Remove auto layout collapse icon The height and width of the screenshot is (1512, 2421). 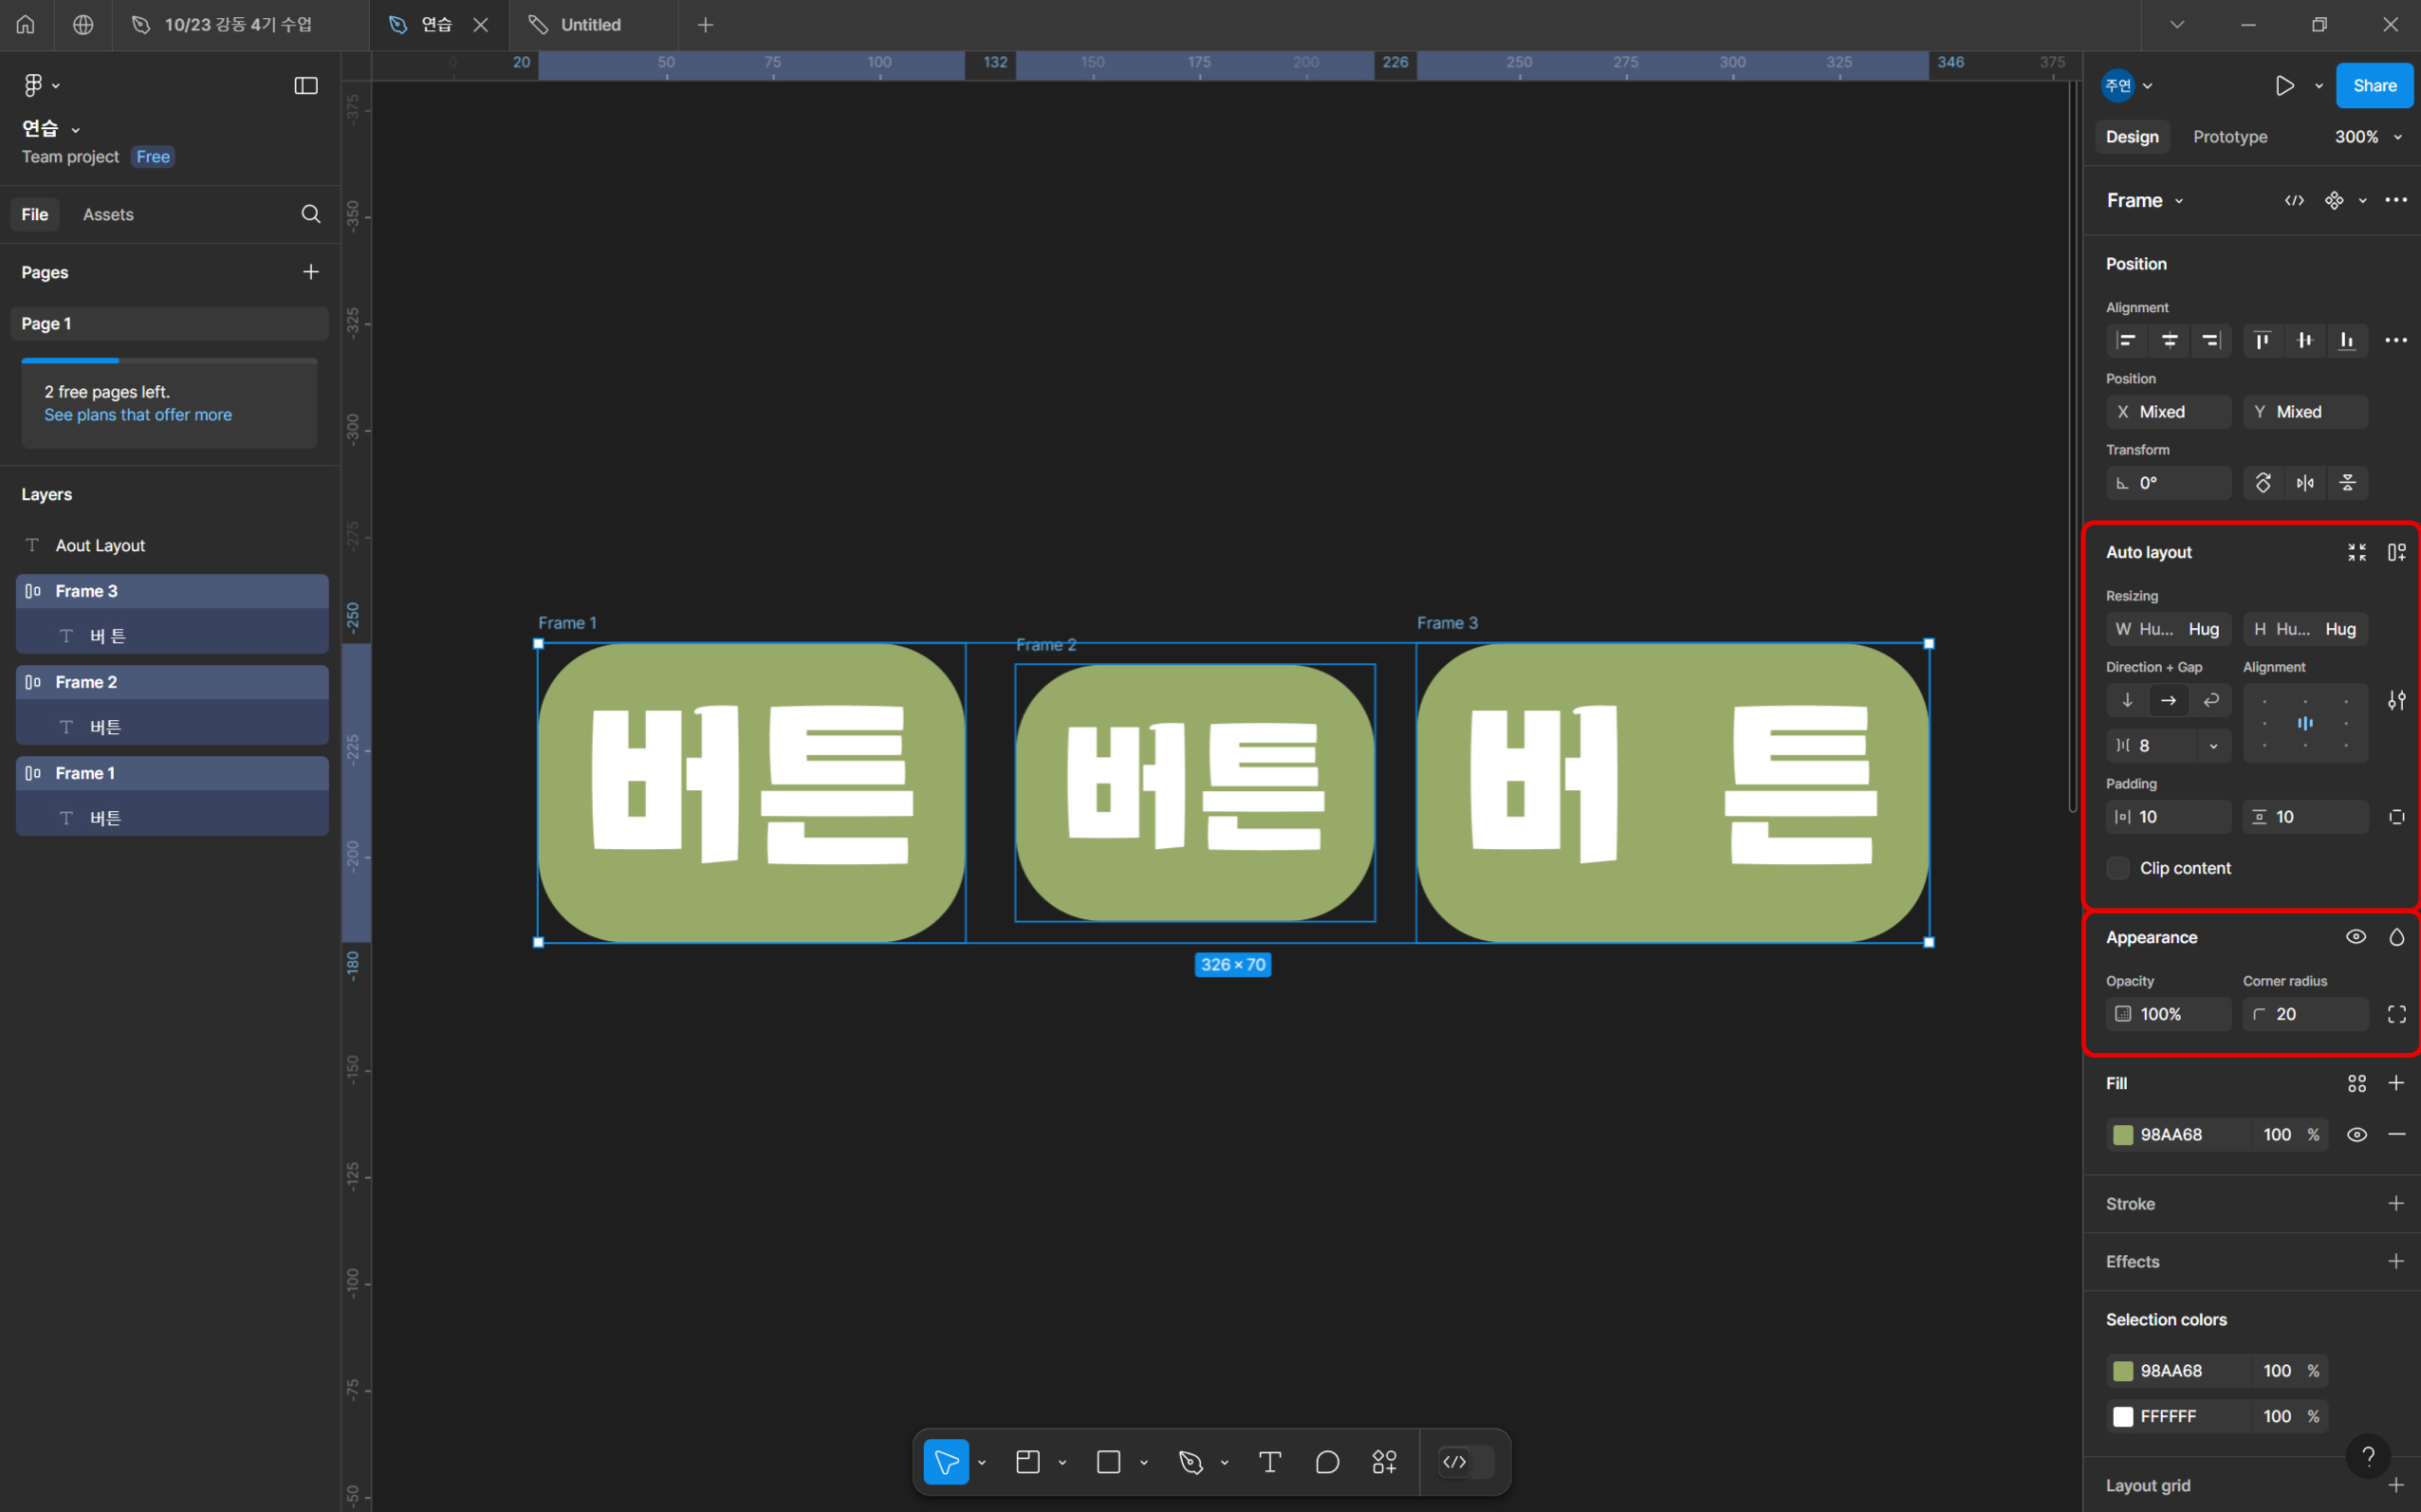click(2356, 552)
